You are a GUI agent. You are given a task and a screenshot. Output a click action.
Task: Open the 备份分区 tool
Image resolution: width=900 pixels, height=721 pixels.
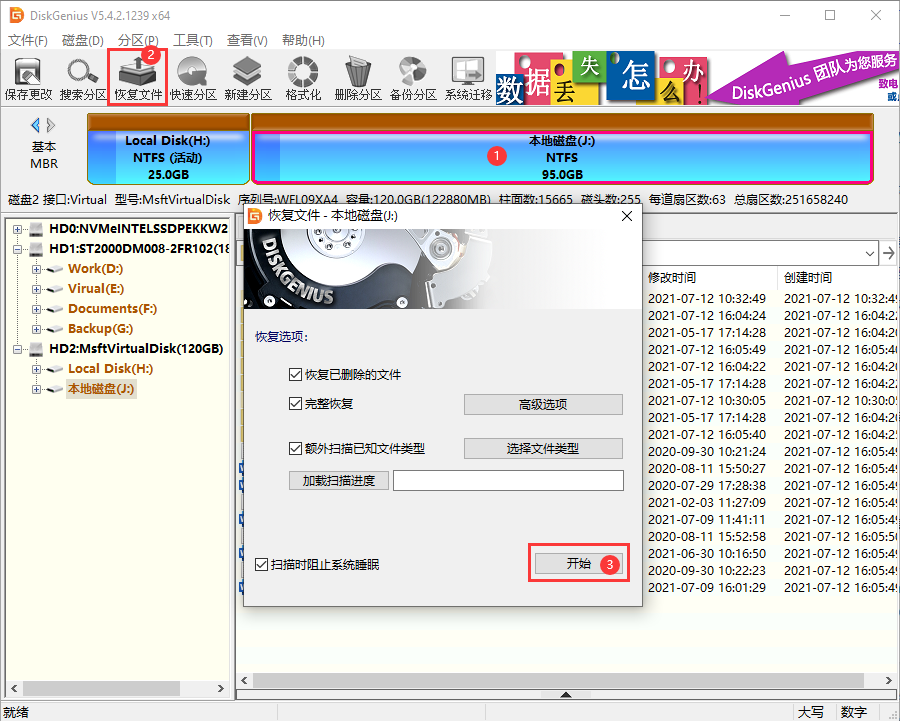(x=413, y=79)
